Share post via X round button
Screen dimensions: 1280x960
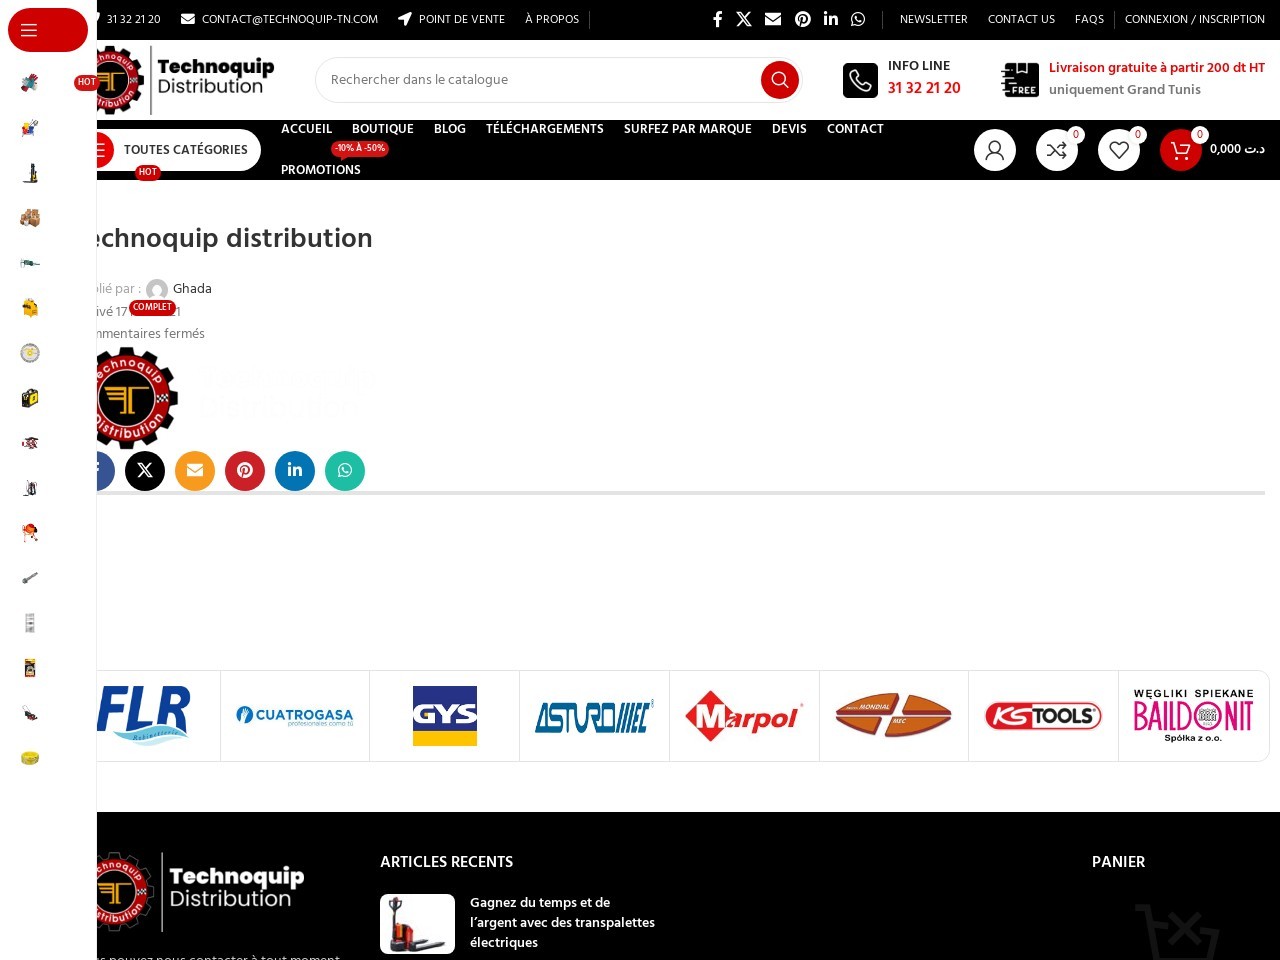coord(145,471)
